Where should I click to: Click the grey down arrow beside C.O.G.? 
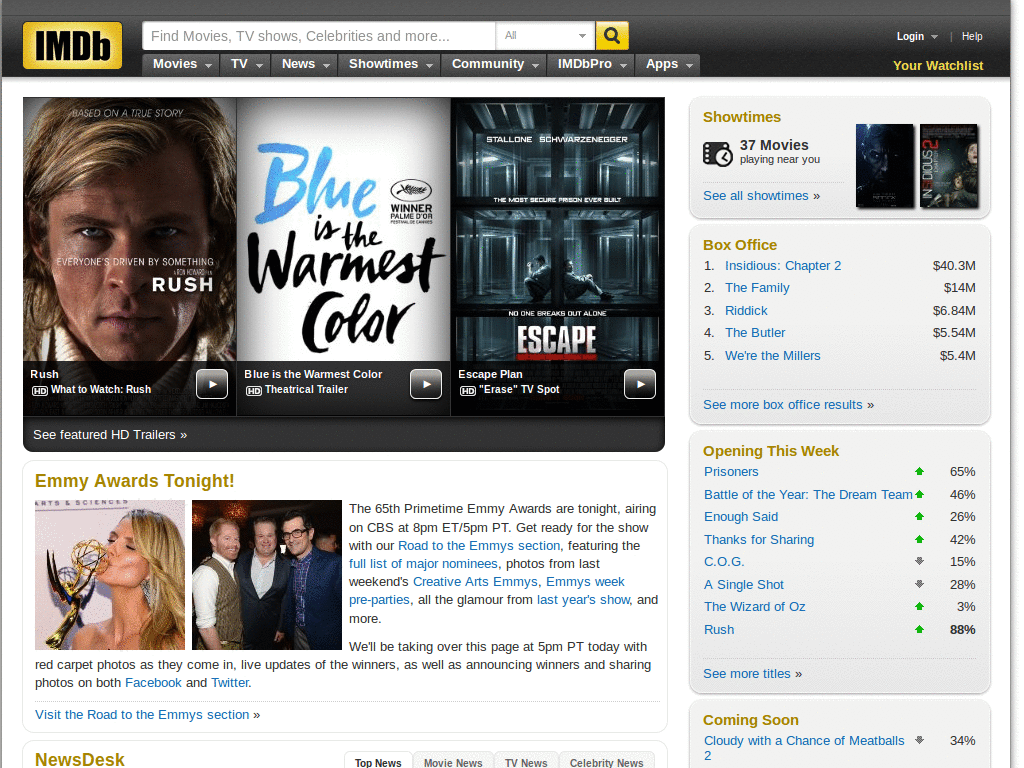click(x=920, y=561)
